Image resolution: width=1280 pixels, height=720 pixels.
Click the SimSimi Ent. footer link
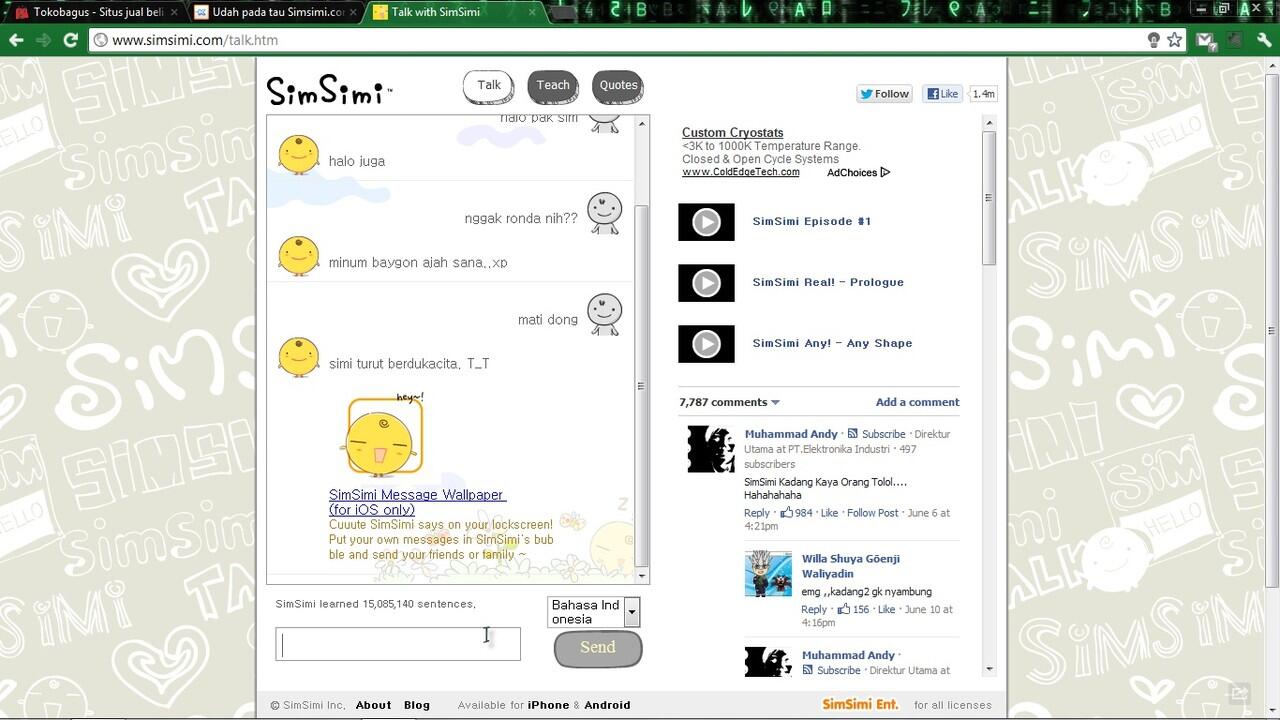point(860,705)
